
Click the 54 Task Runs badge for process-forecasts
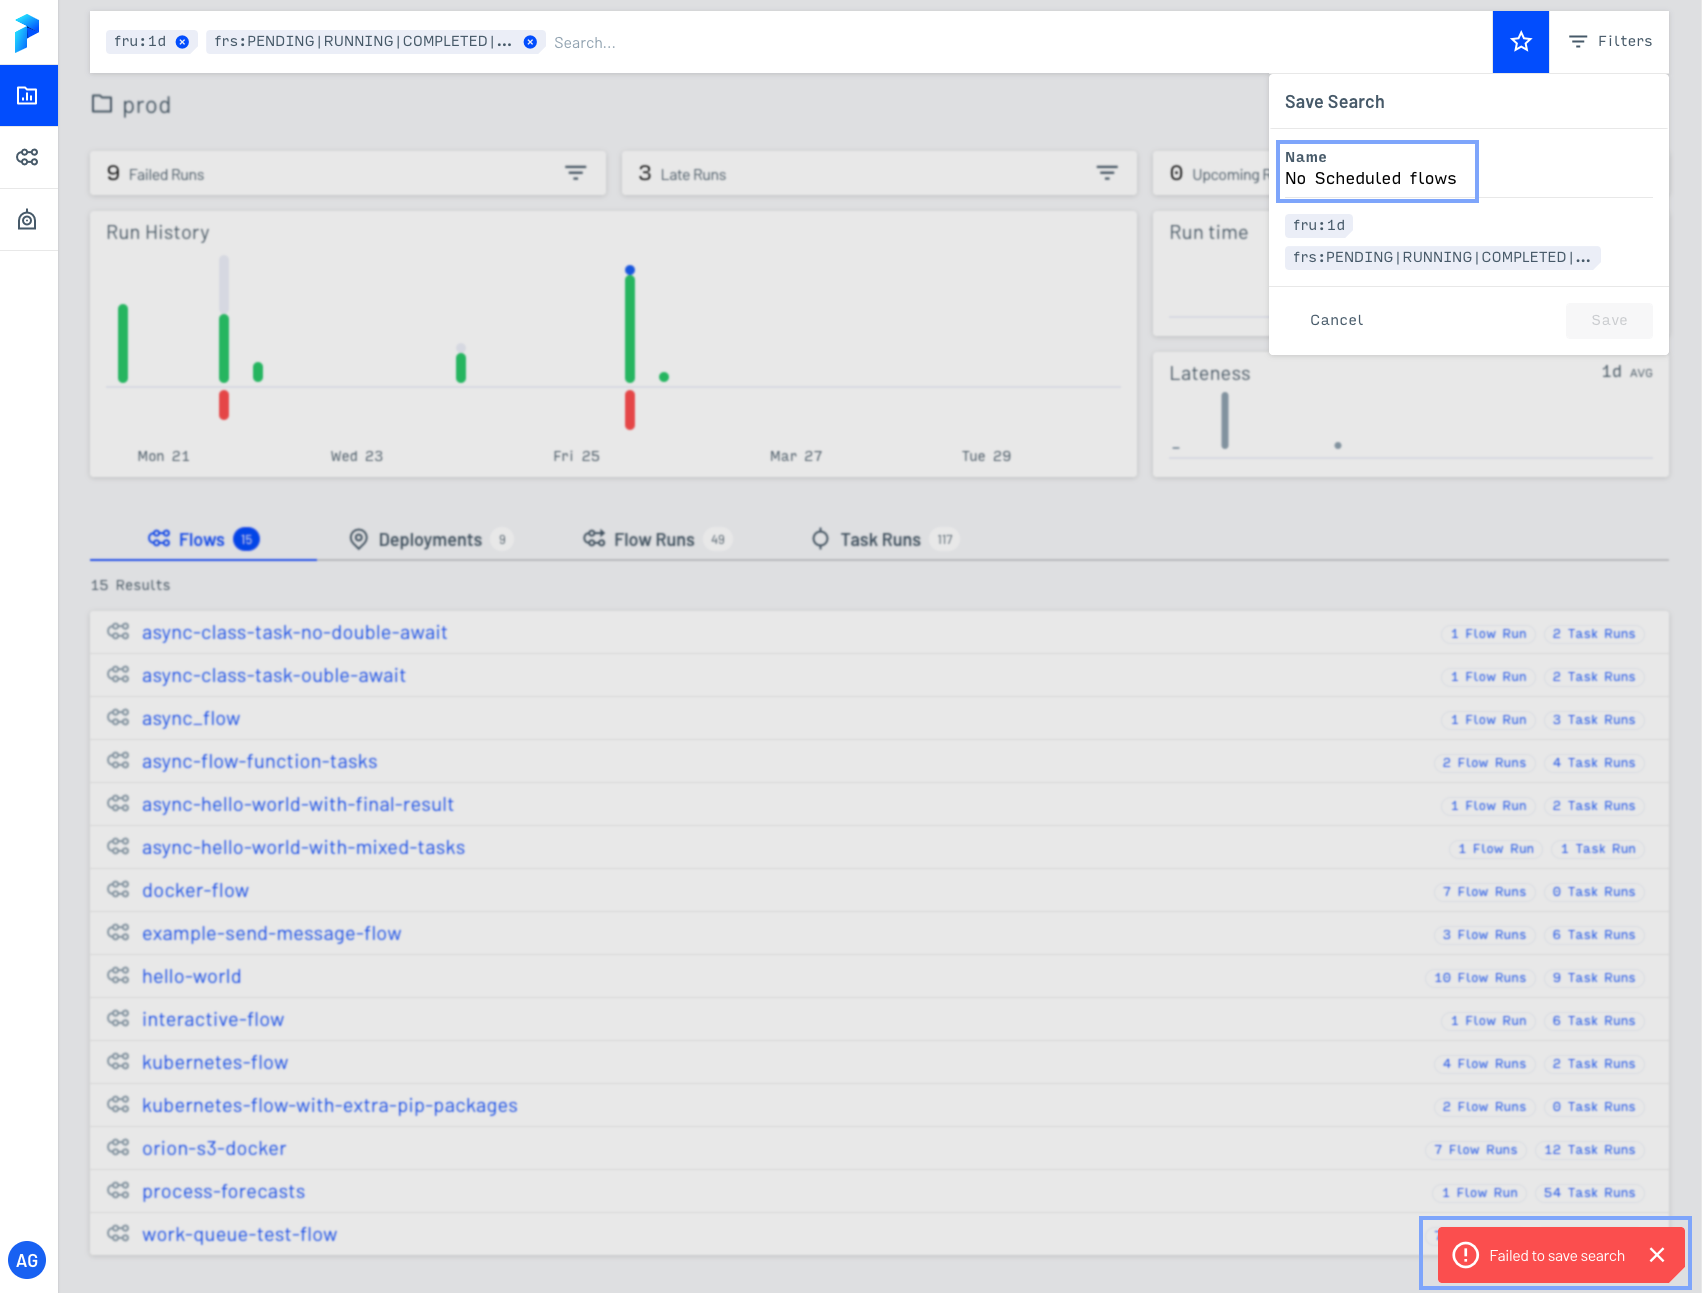[1589, 1192]
